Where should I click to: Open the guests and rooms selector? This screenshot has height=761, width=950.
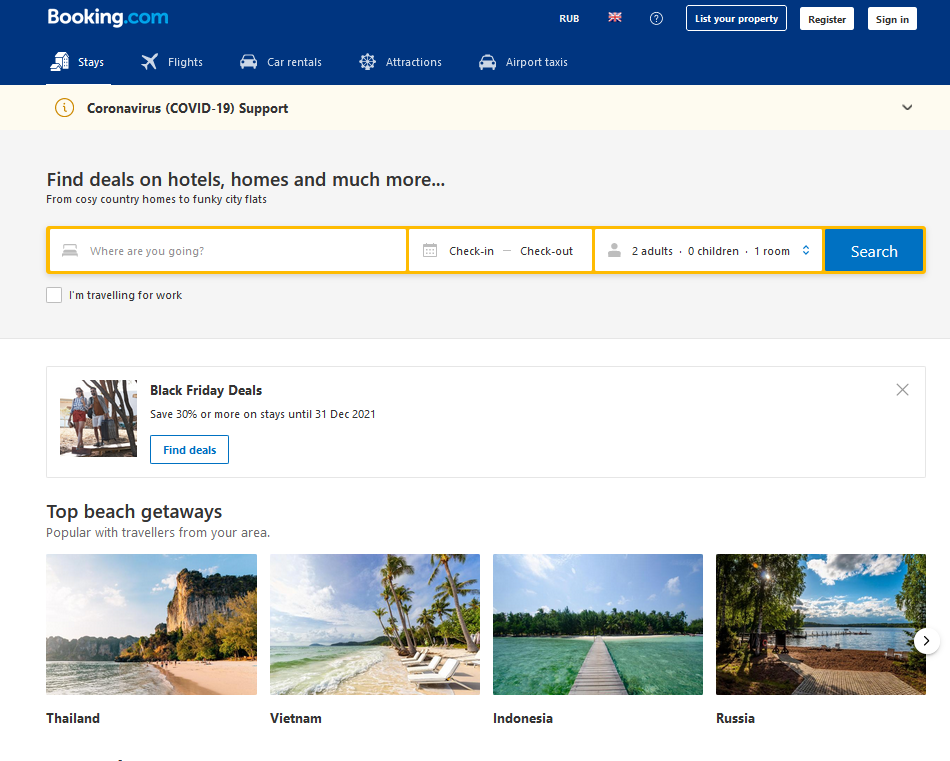(x=708, y=250)
